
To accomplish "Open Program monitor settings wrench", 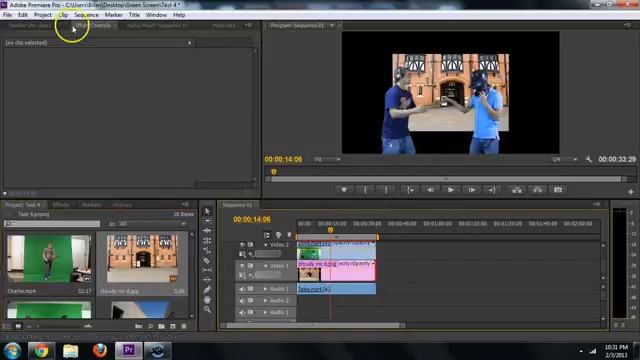I will click(589, 159).
